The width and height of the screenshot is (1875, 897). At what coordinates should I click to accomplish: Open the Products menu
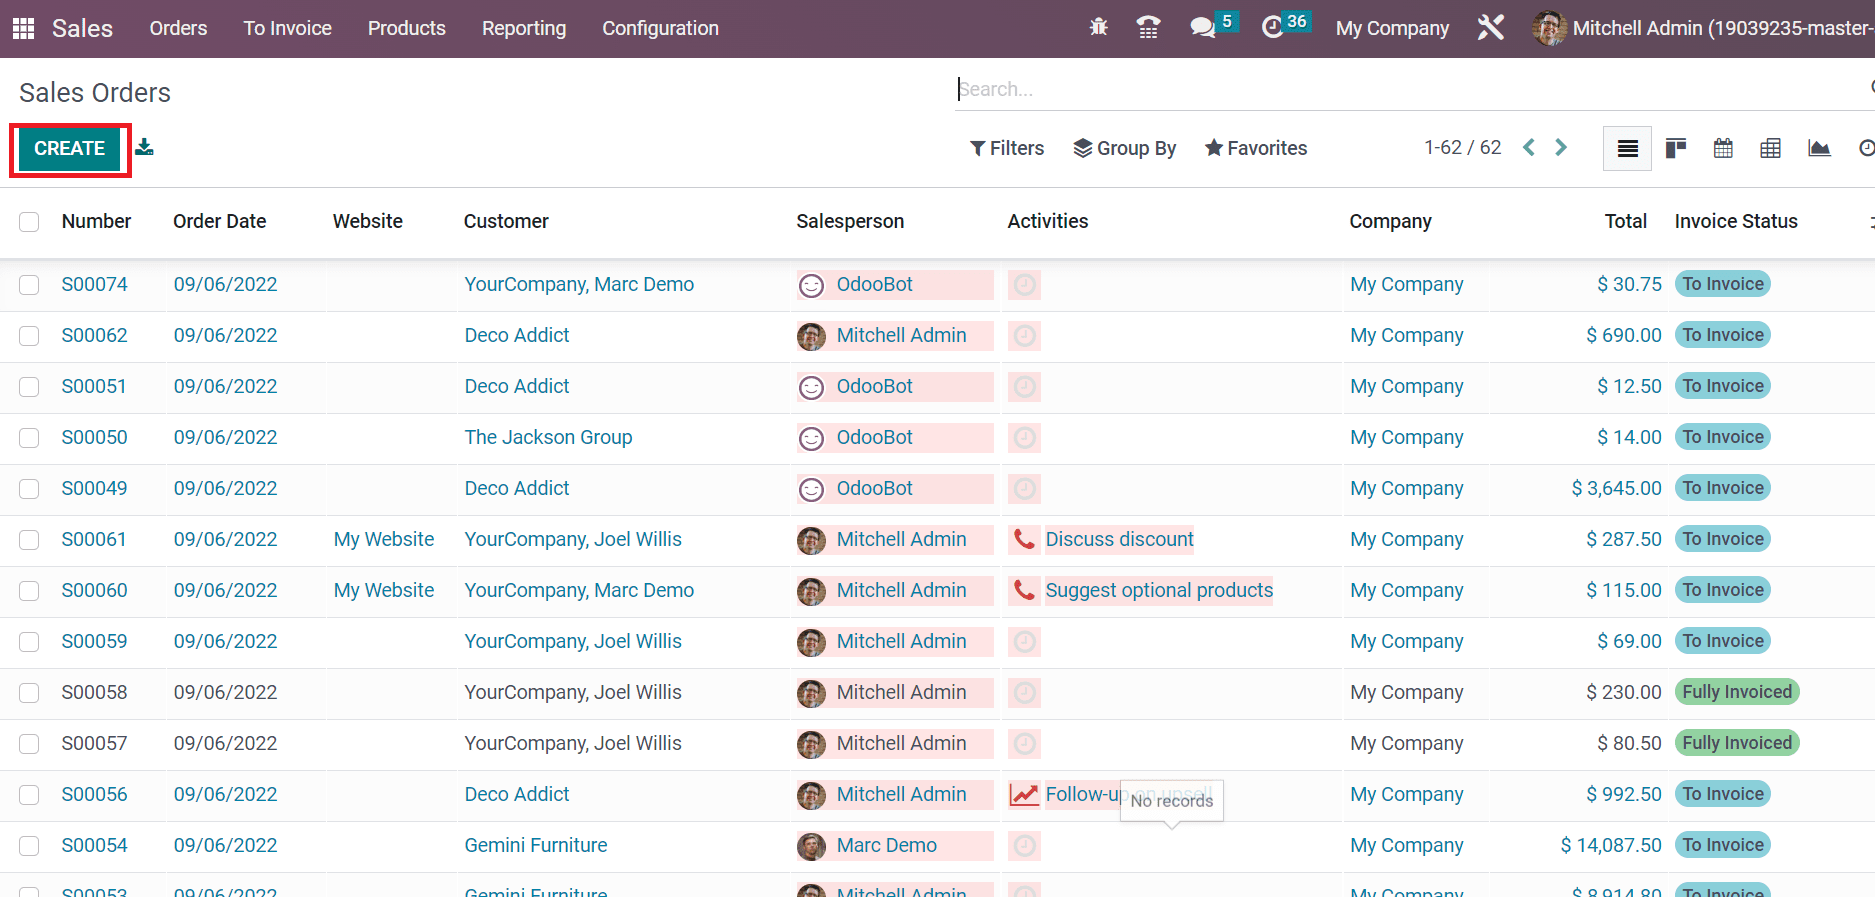[x=407, y=28]
